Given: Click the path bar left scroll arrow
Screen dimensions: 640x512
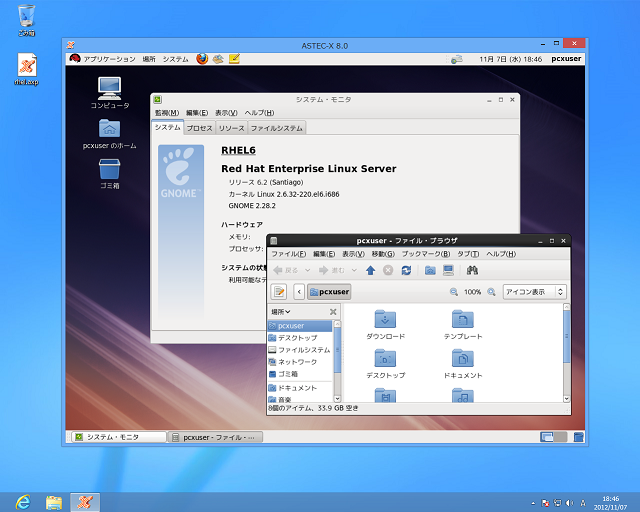Looking at the screenshot, I should (299, 292).
